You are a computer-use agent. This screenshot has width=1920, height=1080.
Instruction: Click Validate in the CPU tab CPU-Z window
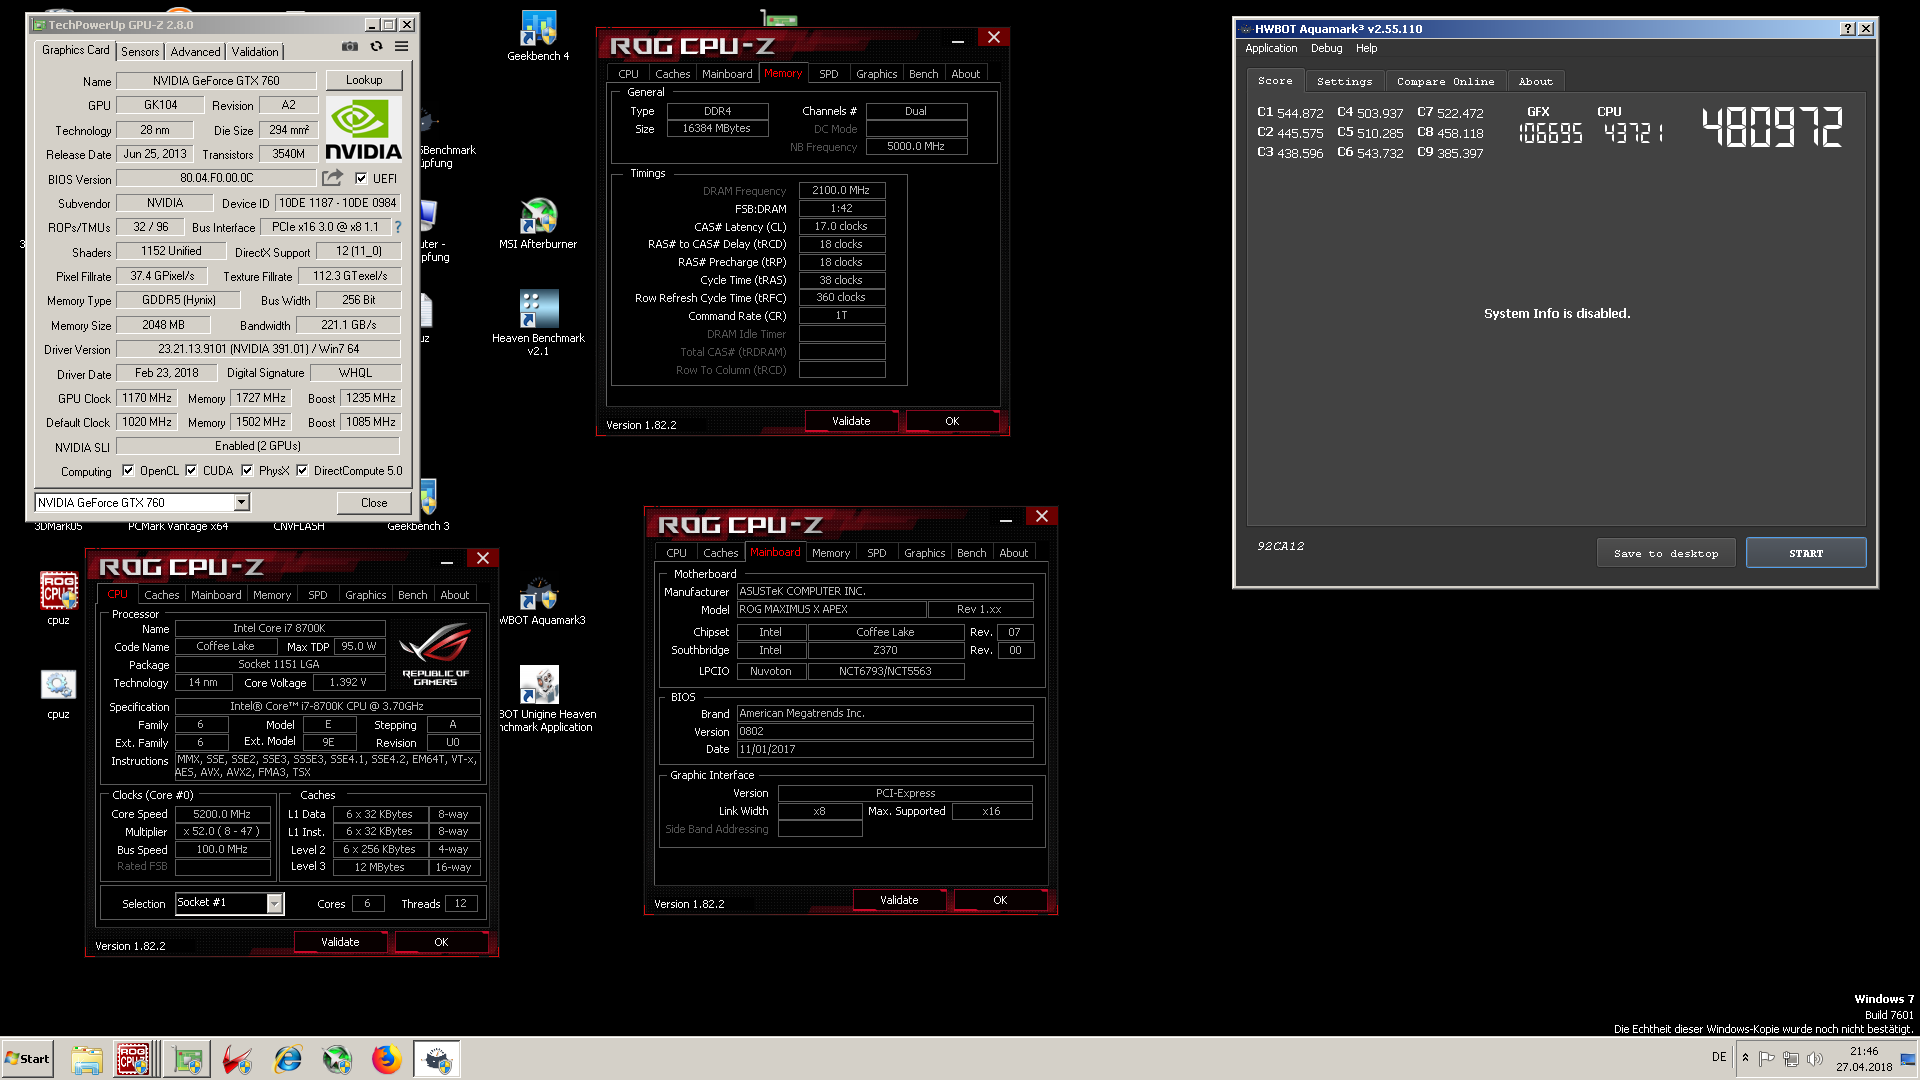tap(340, 942)
